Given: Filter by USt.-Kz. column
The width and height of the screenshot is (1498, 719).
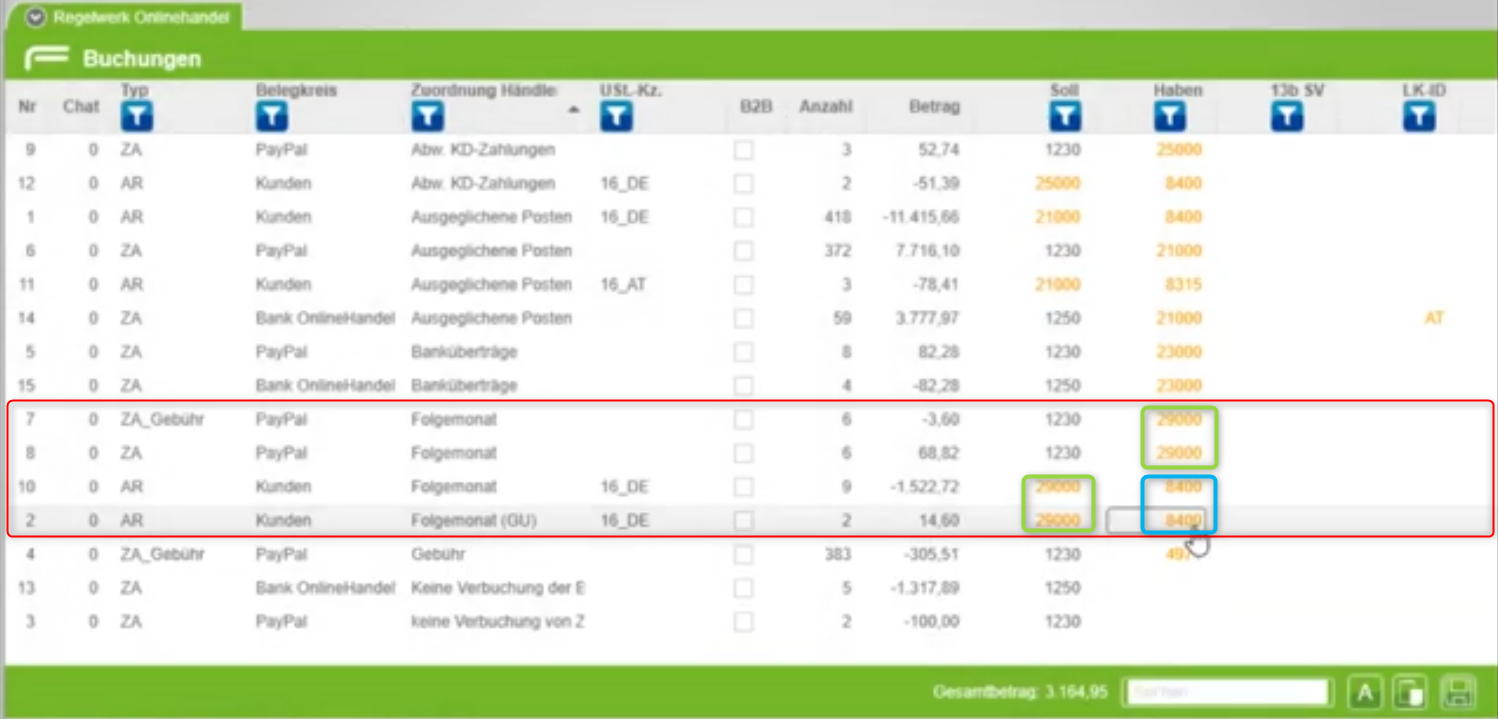Looking at the screenshot, I should coord(617,117).
